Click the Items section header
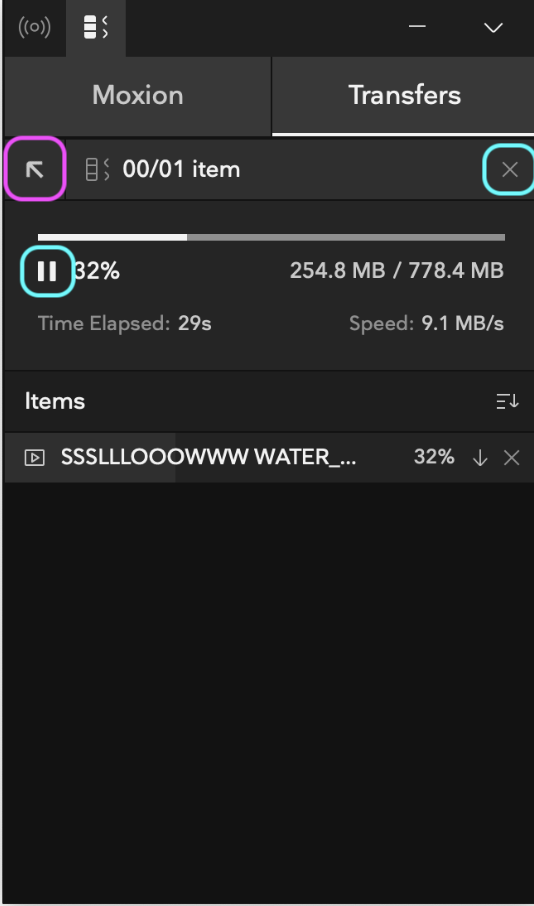534x906 pixels. click(55, 401)
